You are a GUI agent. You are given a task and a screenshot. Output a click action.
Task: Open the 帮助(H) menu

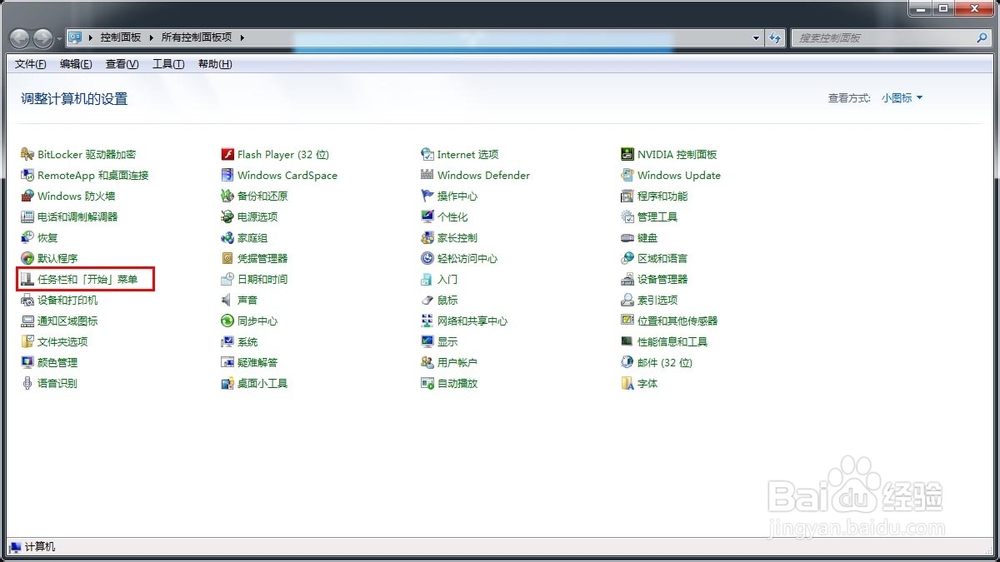[215, 64]
